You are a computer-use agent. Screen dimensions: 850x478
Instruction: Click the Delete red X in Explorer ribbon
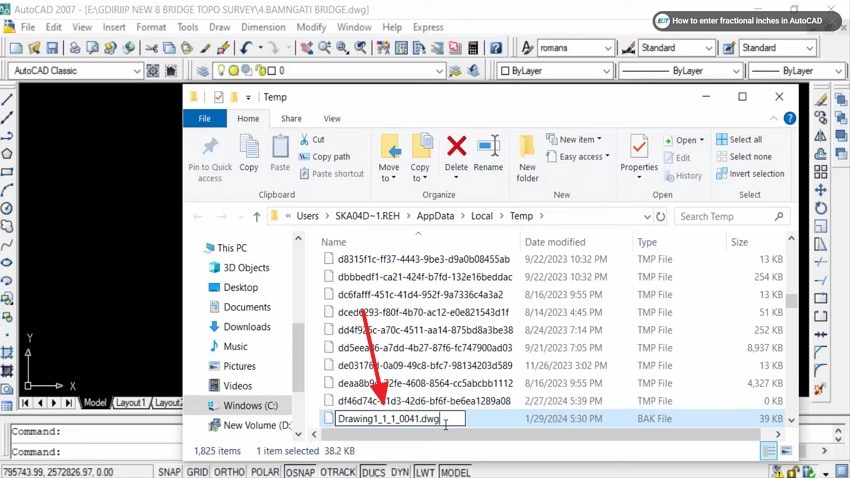[456, 146]
